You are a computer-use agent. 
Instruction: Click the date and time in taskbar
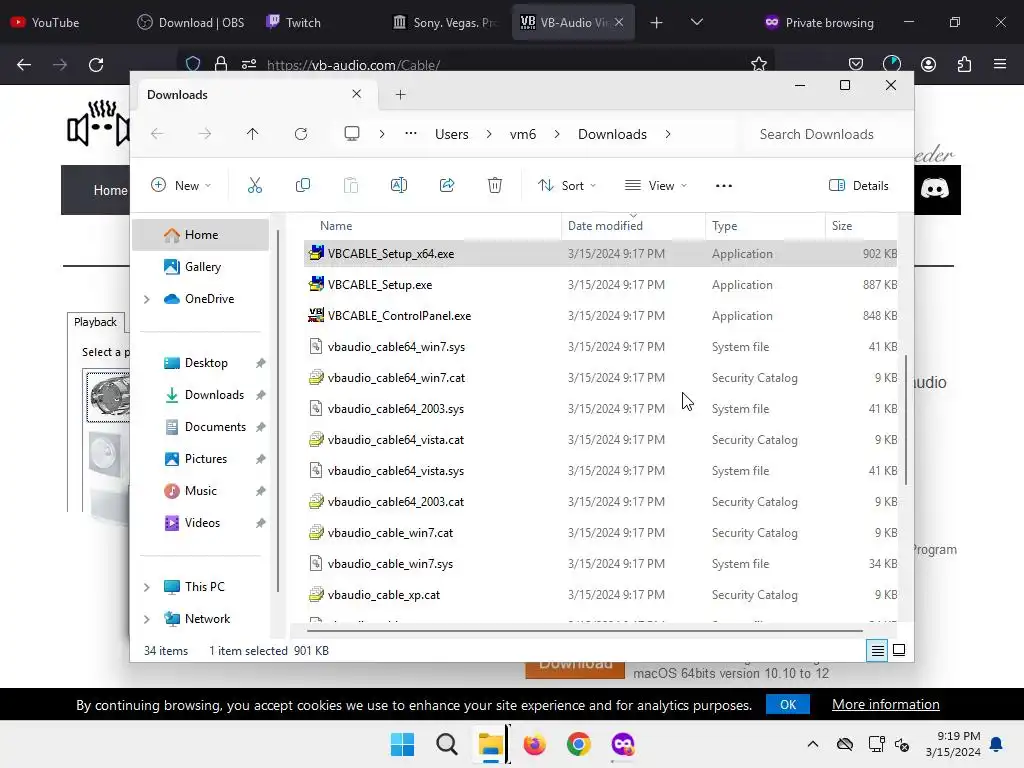tap(953, 744)
